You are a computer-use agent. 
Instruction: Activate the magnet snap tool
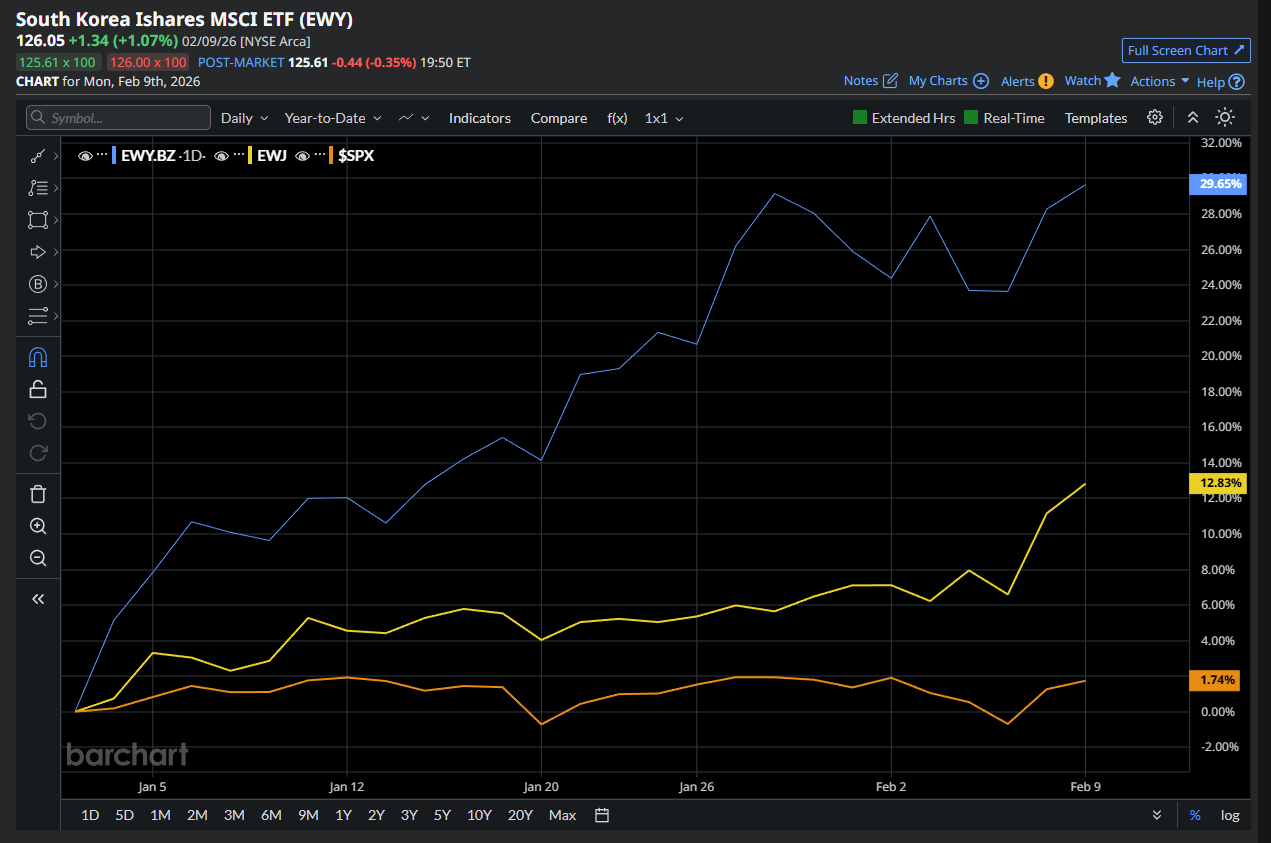[x=38, y=357]
